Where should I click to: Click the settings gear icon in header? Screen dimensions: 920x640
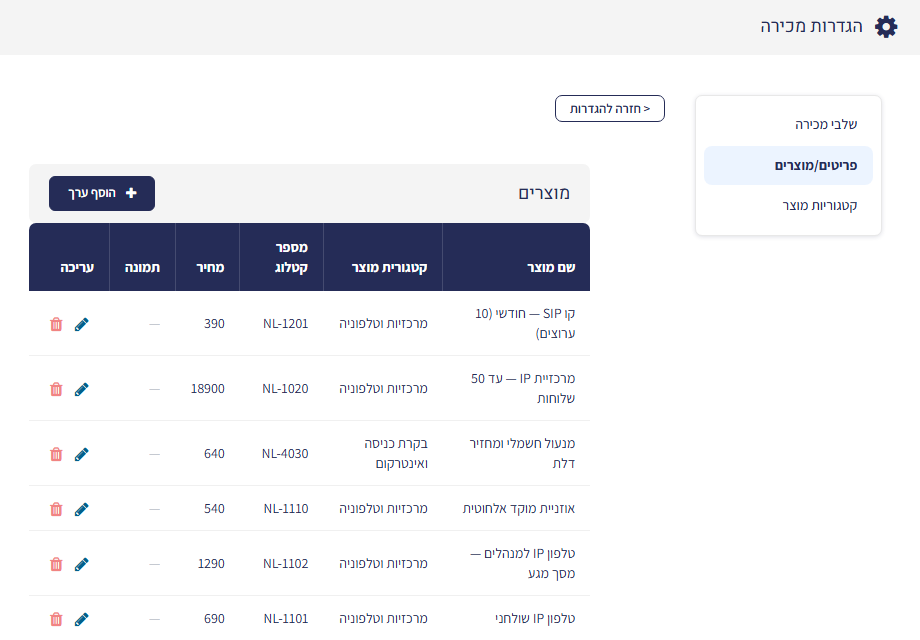tap(886, 27)
